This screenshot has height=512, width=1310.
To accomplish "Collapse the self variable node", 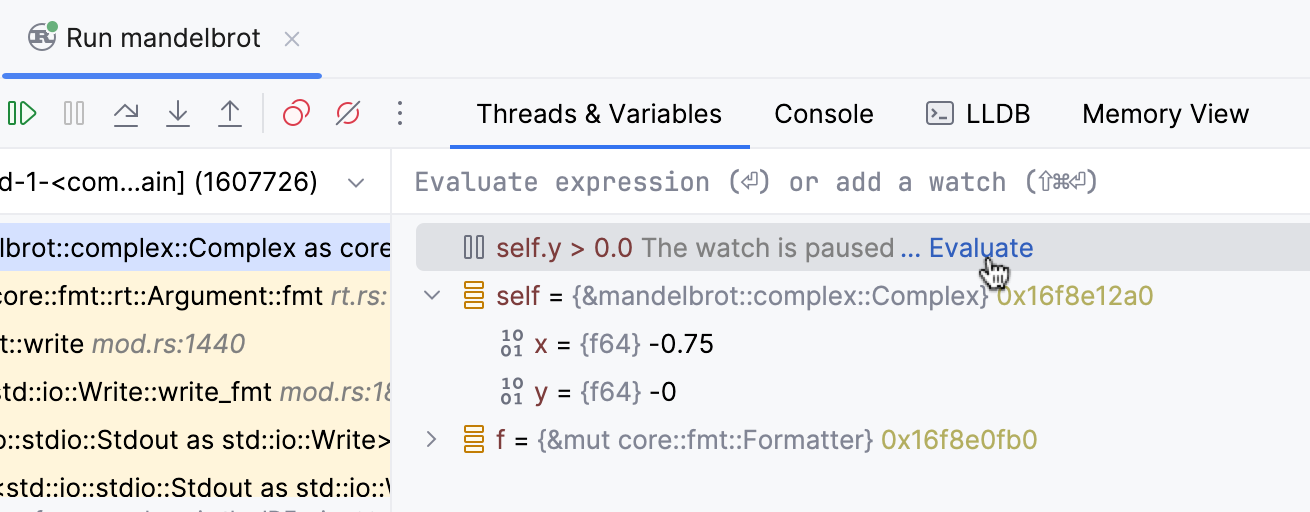I will [432, 296].
